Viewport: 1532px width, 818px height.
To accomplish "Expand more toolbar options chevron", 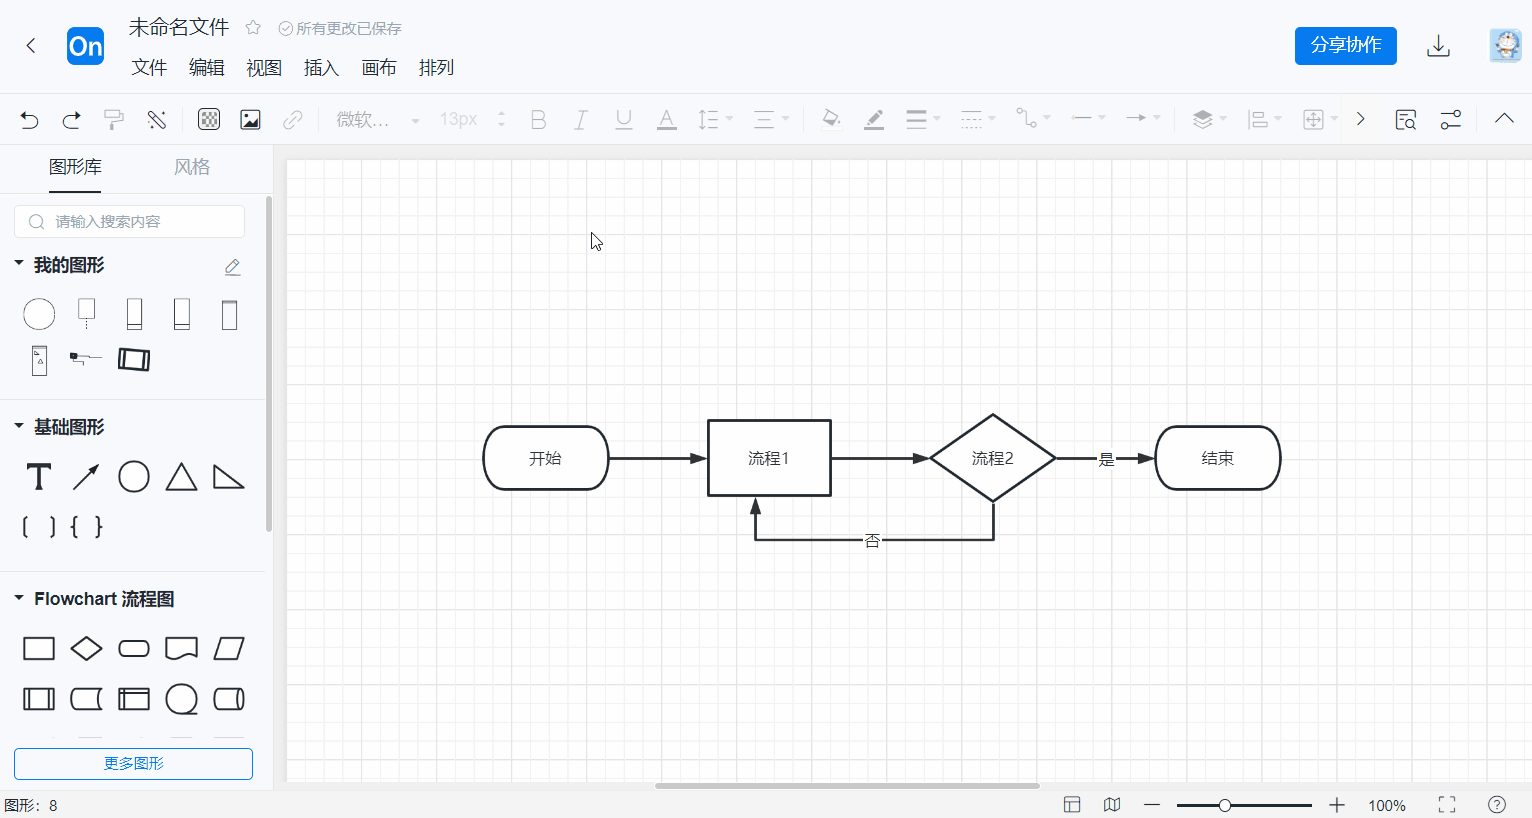I will (x=1360, y=119).
